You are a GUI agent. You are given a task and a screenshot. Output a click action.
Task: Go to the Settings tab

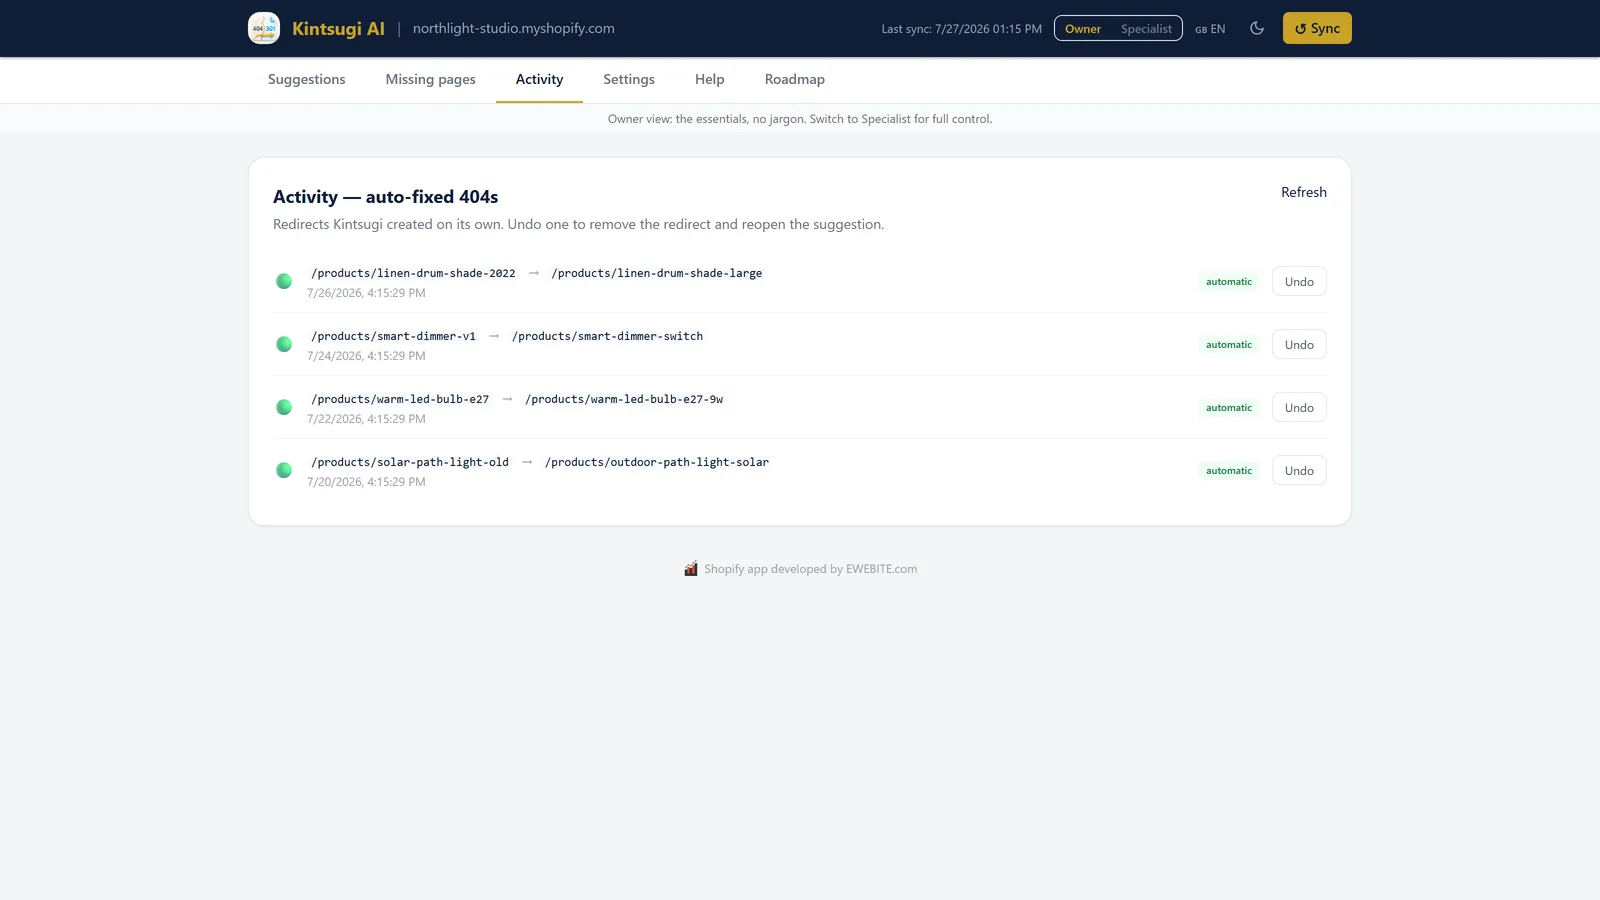click(629, 80)
